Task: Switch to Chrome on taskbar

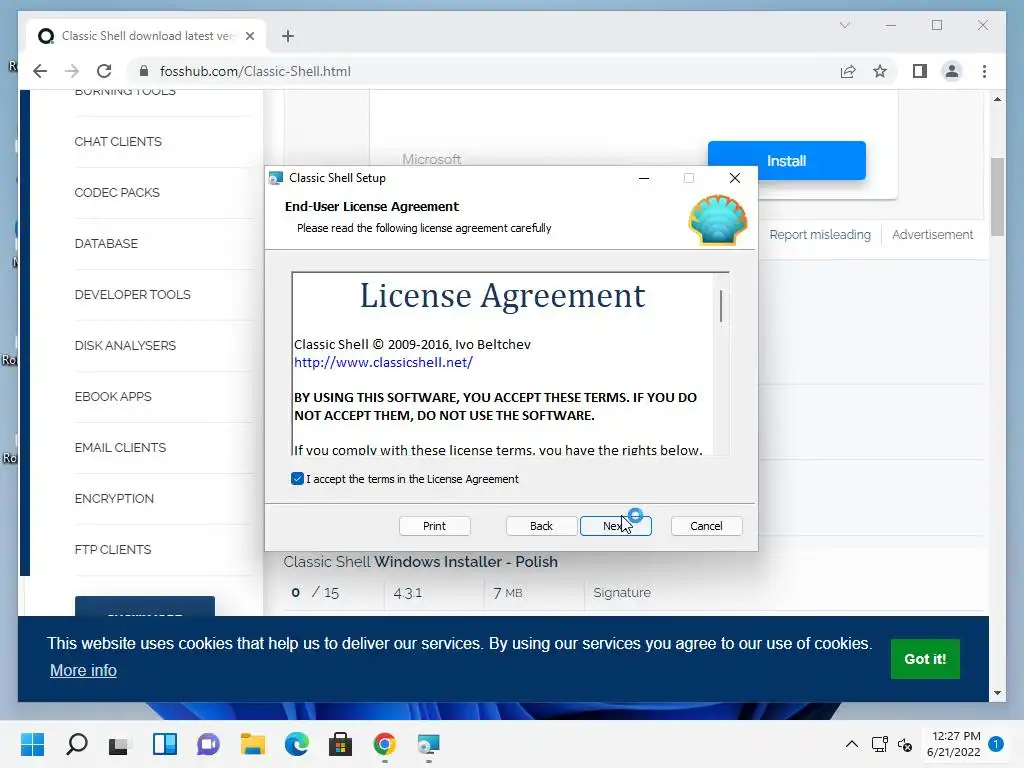Action: (385, 744)
